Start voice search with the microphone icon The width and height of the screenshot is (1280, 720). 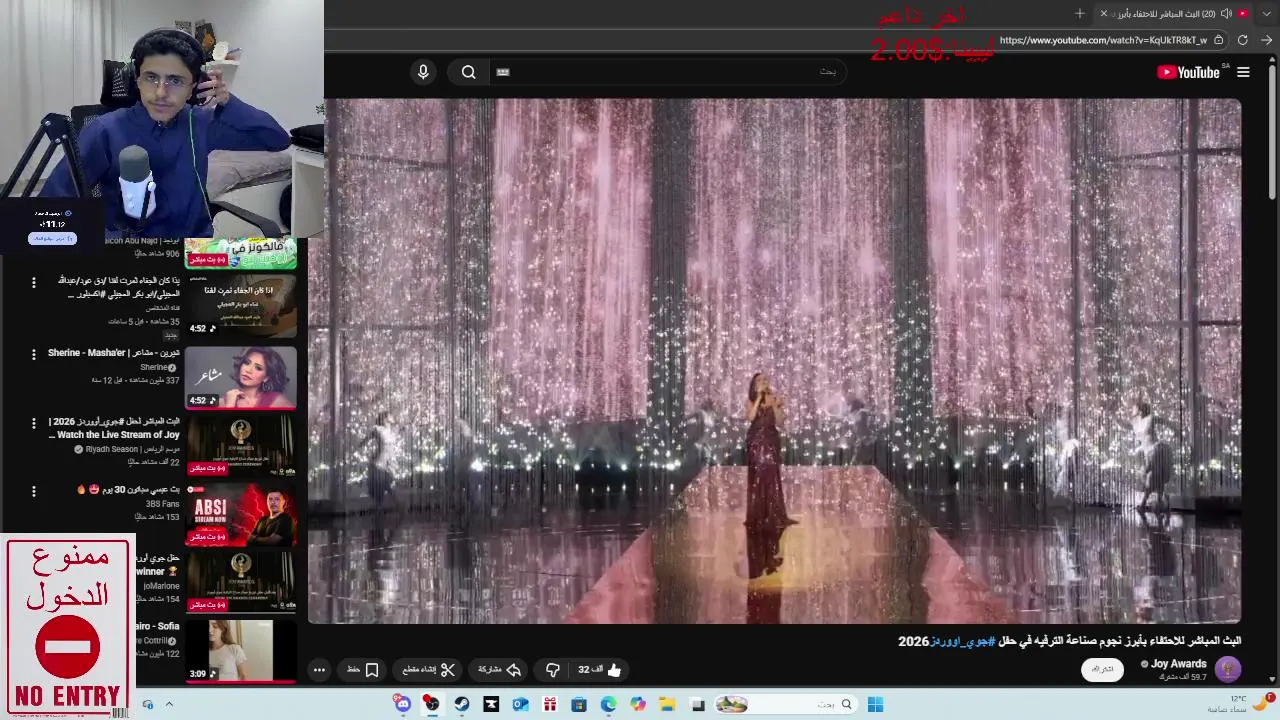pos(423,72)
